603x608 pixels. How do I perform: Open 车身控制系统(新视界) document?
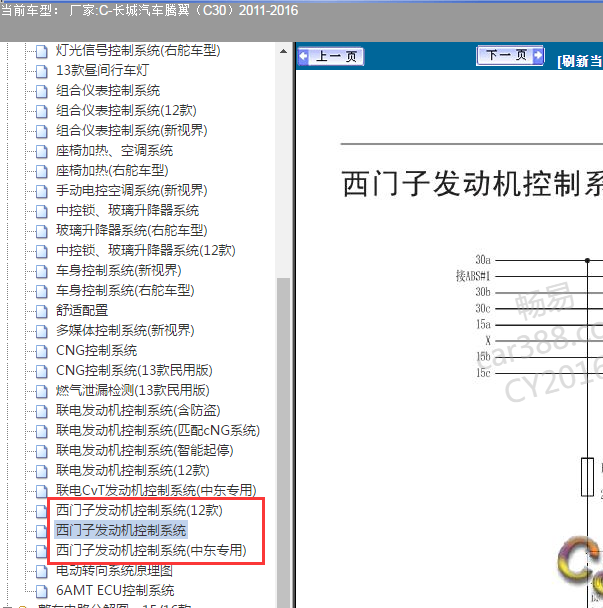pyautogui.click(x=118, y=270)
